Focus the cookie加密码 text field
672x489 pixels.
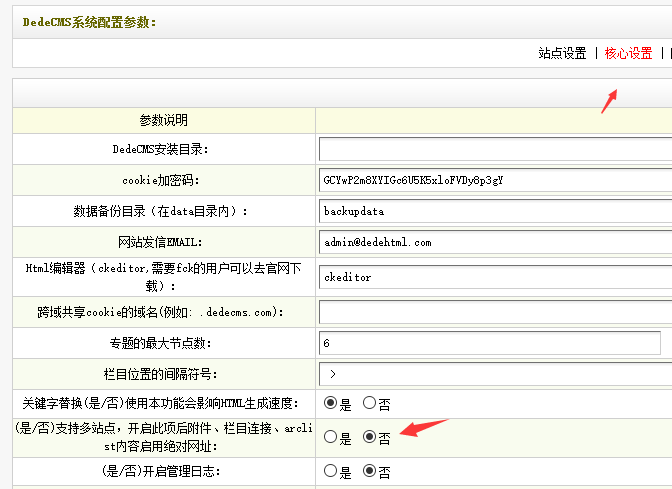click(x=495, y=180)
